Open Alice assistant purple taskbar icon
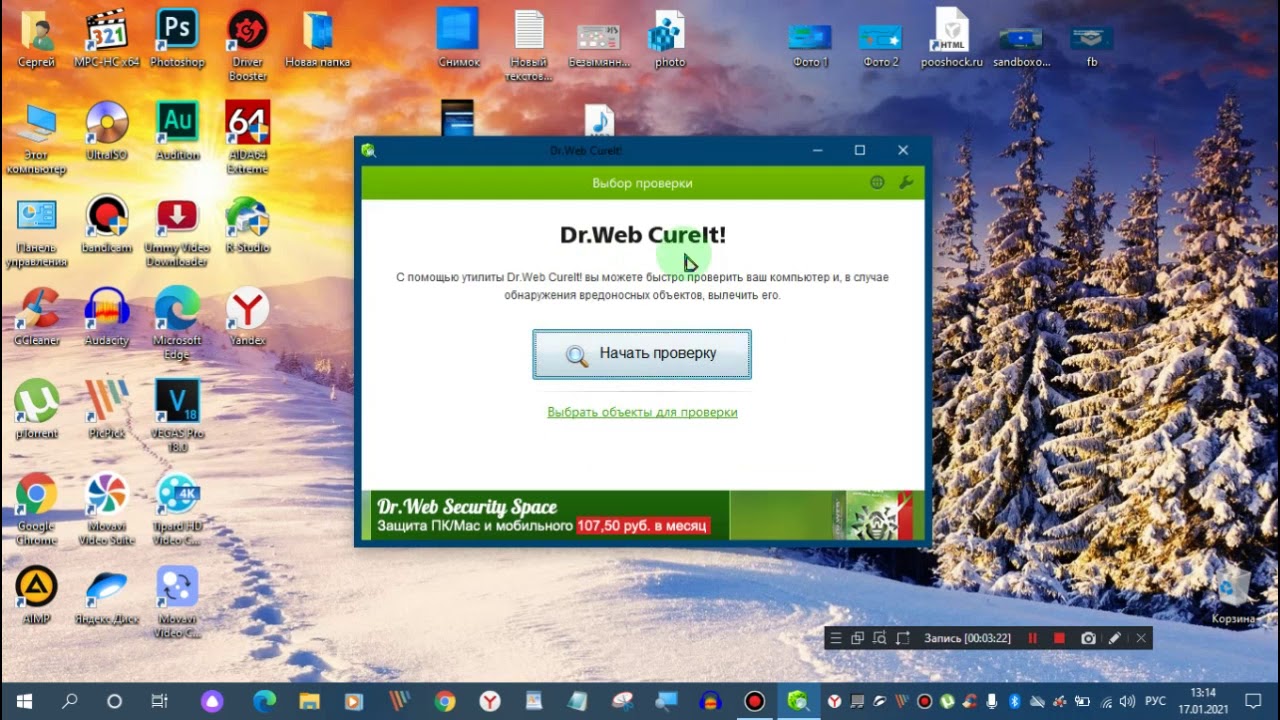 212,702
